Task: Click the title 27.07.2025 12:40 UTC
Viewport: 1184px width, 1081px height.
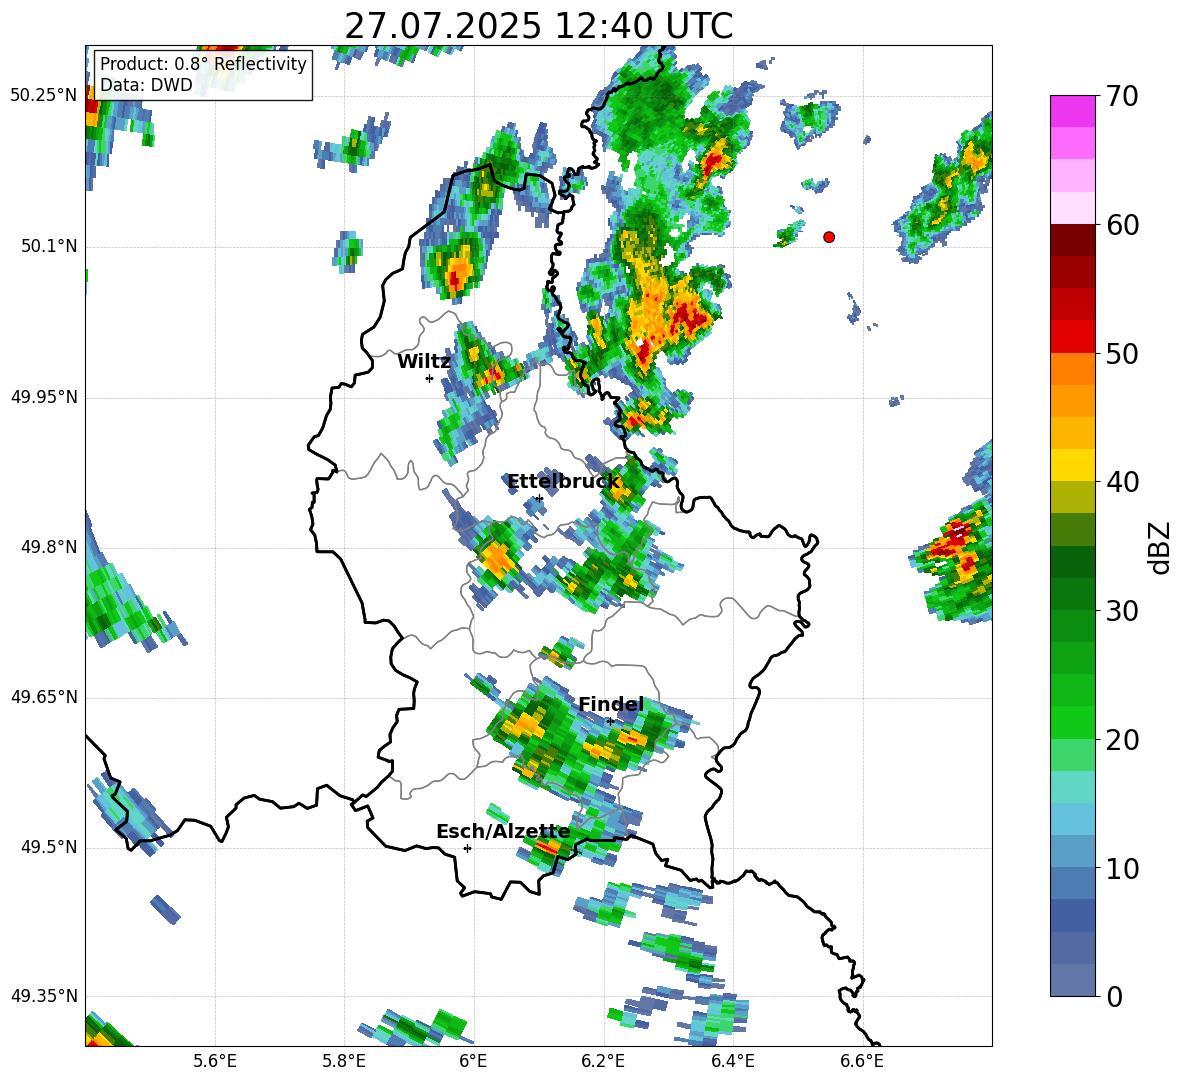Action: point(538,27)
